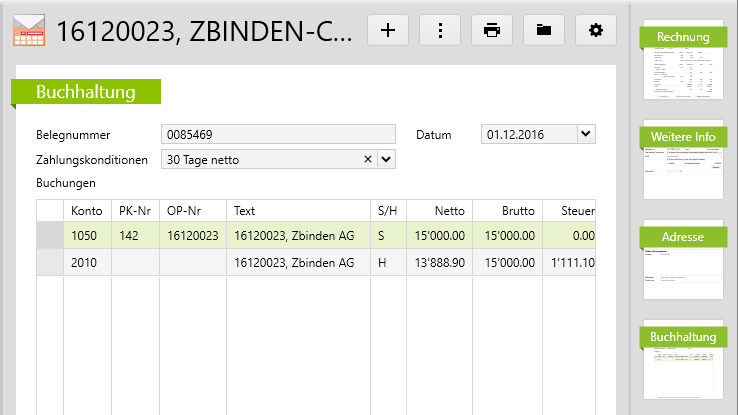Image resolution: width=738 pixels, height=415 pixels.
Task: Click the Netto cell showing 13'888.90
Action: [440, 262]
